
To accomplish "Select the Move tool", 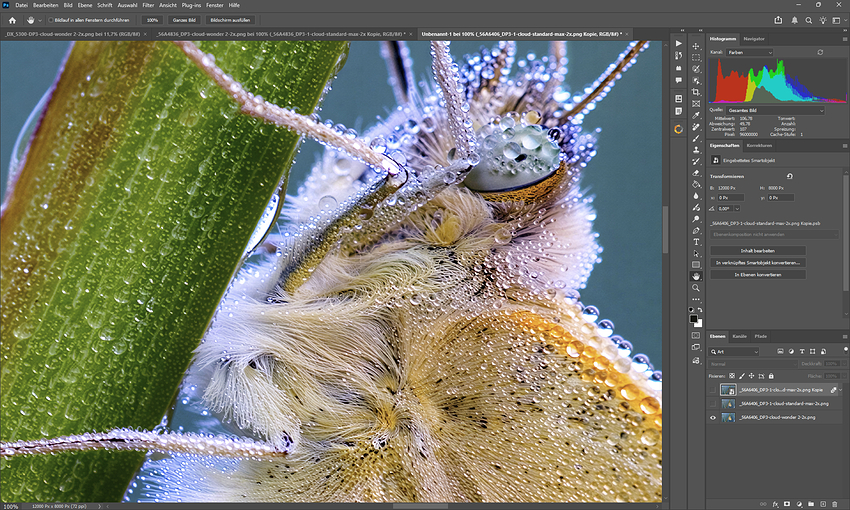I will (696, 46).
